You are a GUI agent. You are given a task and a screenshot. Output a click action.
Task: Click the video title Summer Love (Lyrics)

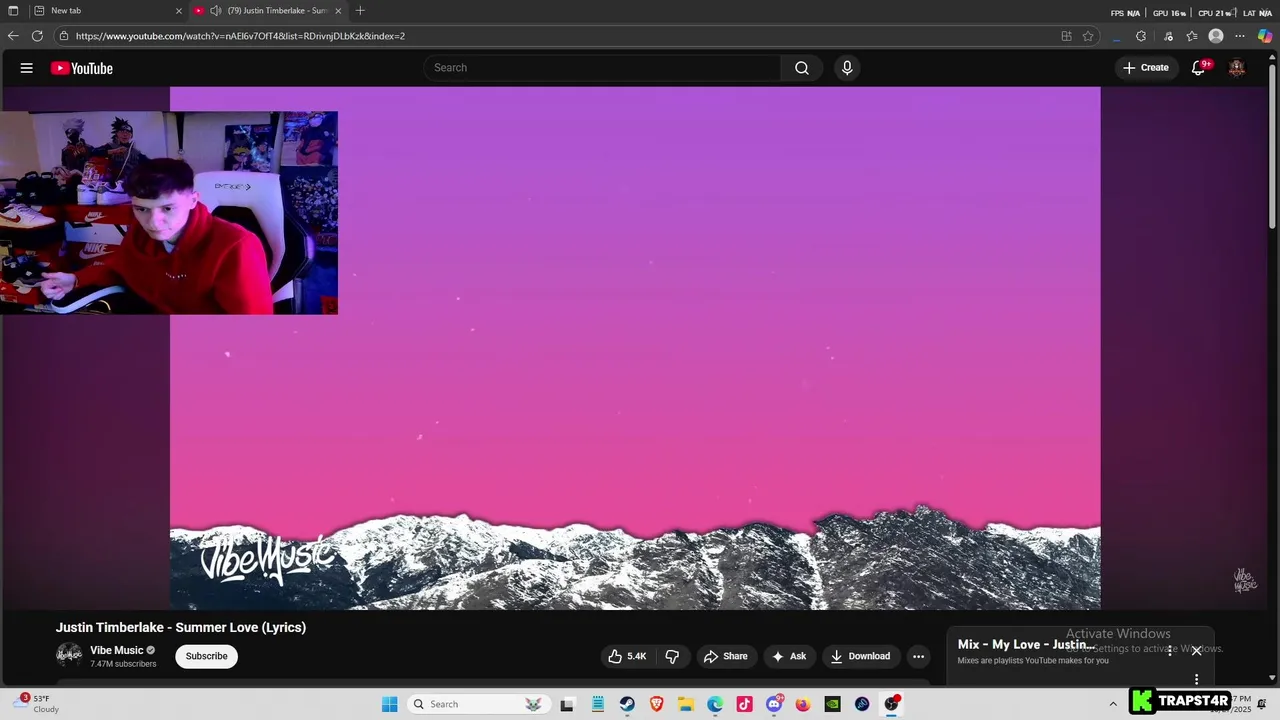[x=181, y=627]
